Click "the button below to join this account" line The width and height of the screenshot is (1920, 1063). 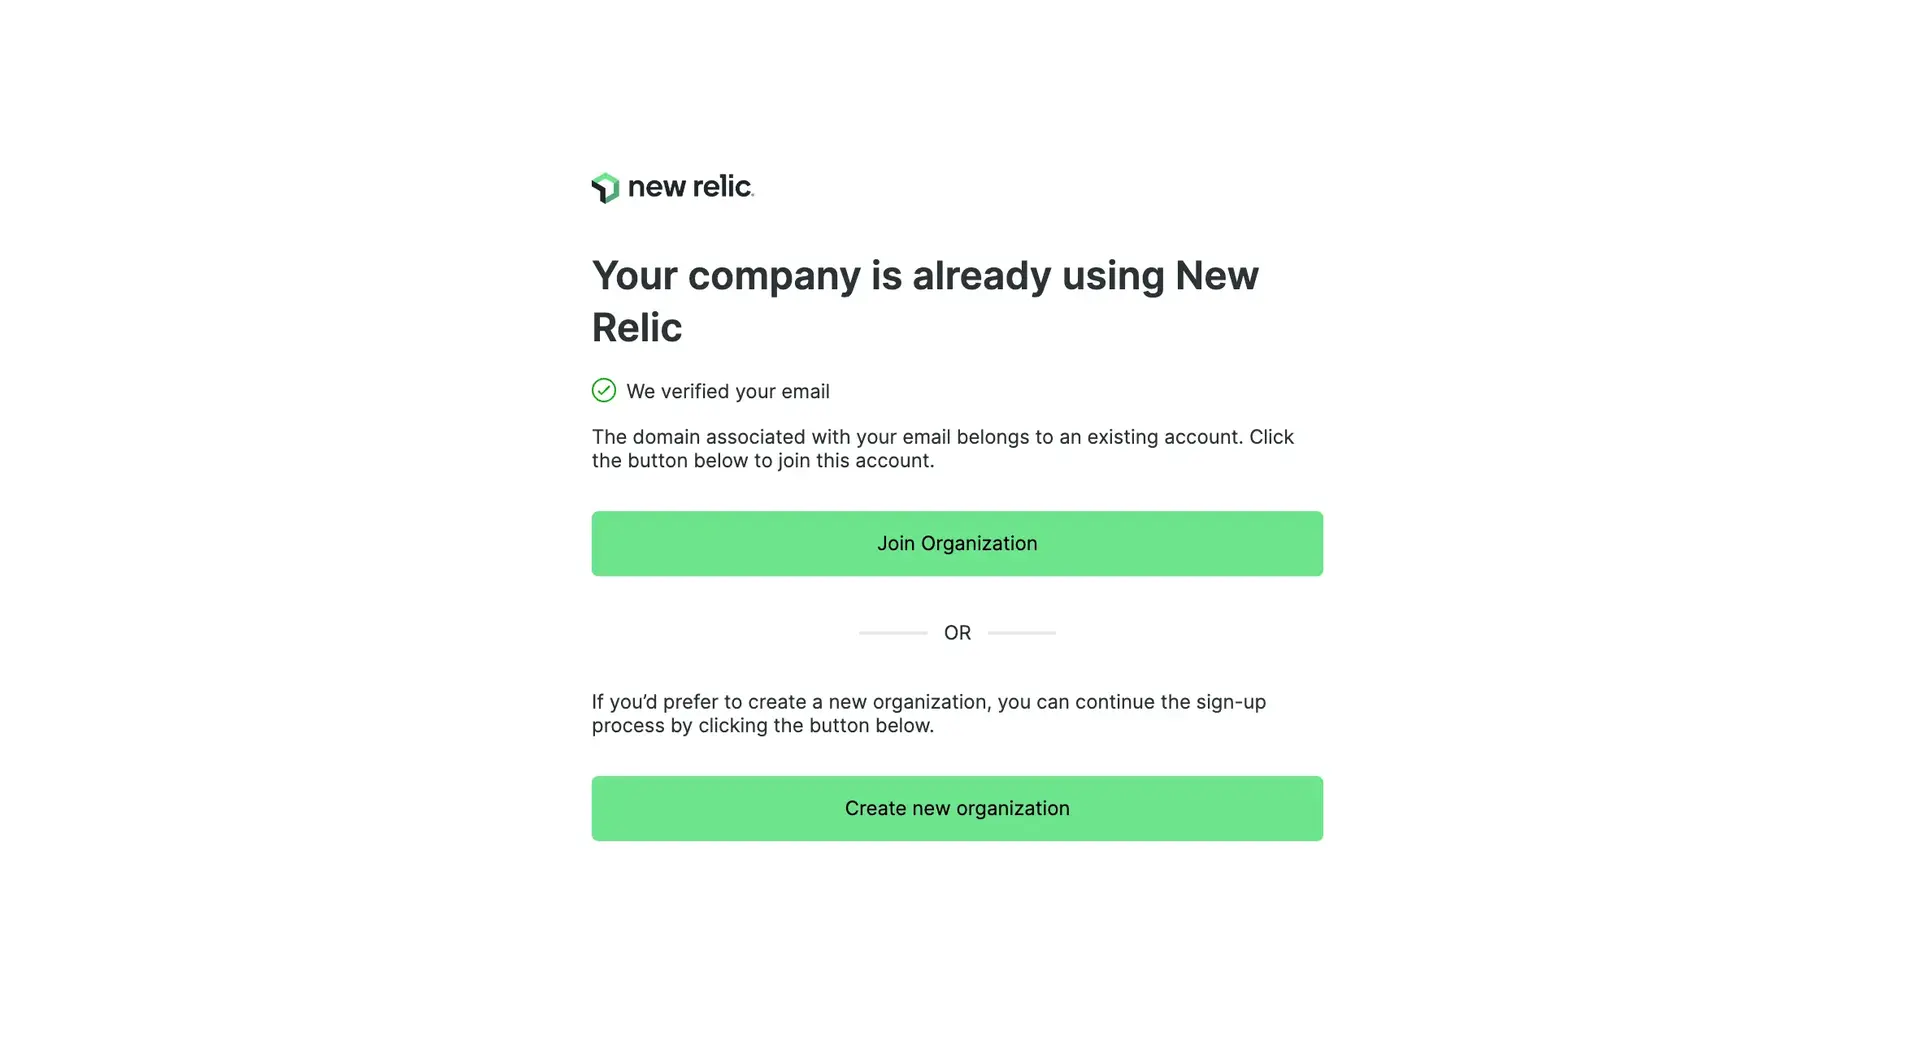pos(762,461)
